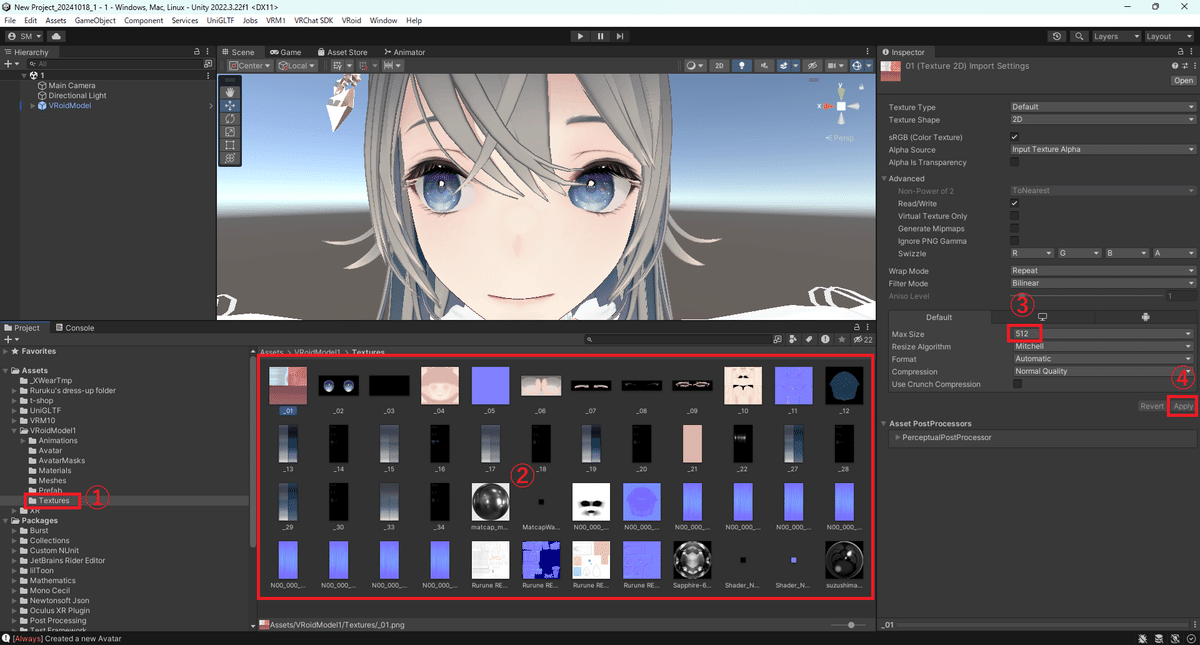Open the GameObject menu
The height and width of the screenshot is (645, 1200).
[x=95, y=20]
